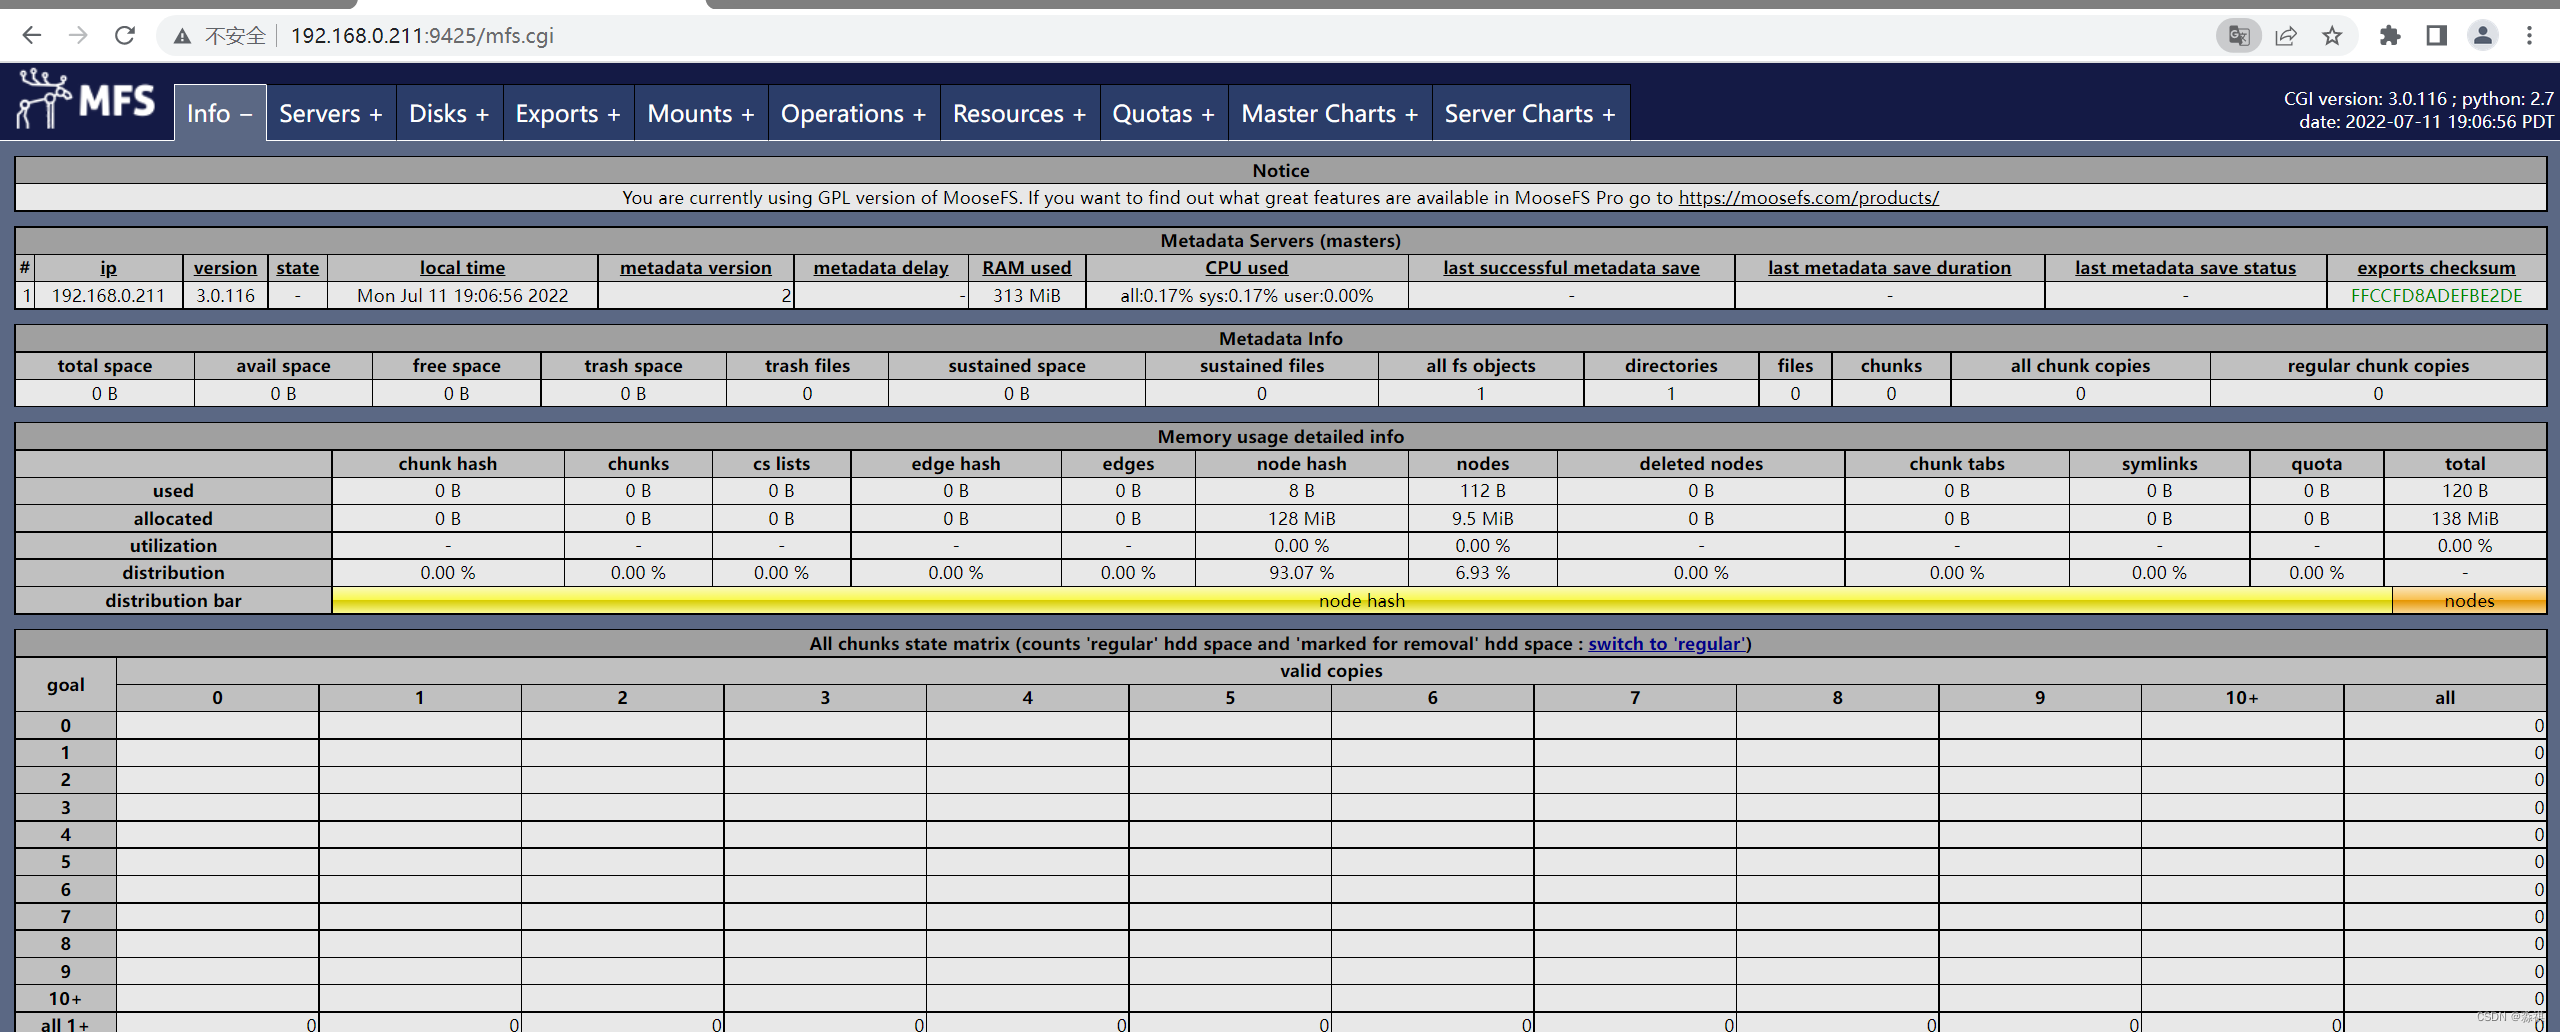Collapse the Info tab
This screenshot has width=2560, height=1032.
[220, 113]
